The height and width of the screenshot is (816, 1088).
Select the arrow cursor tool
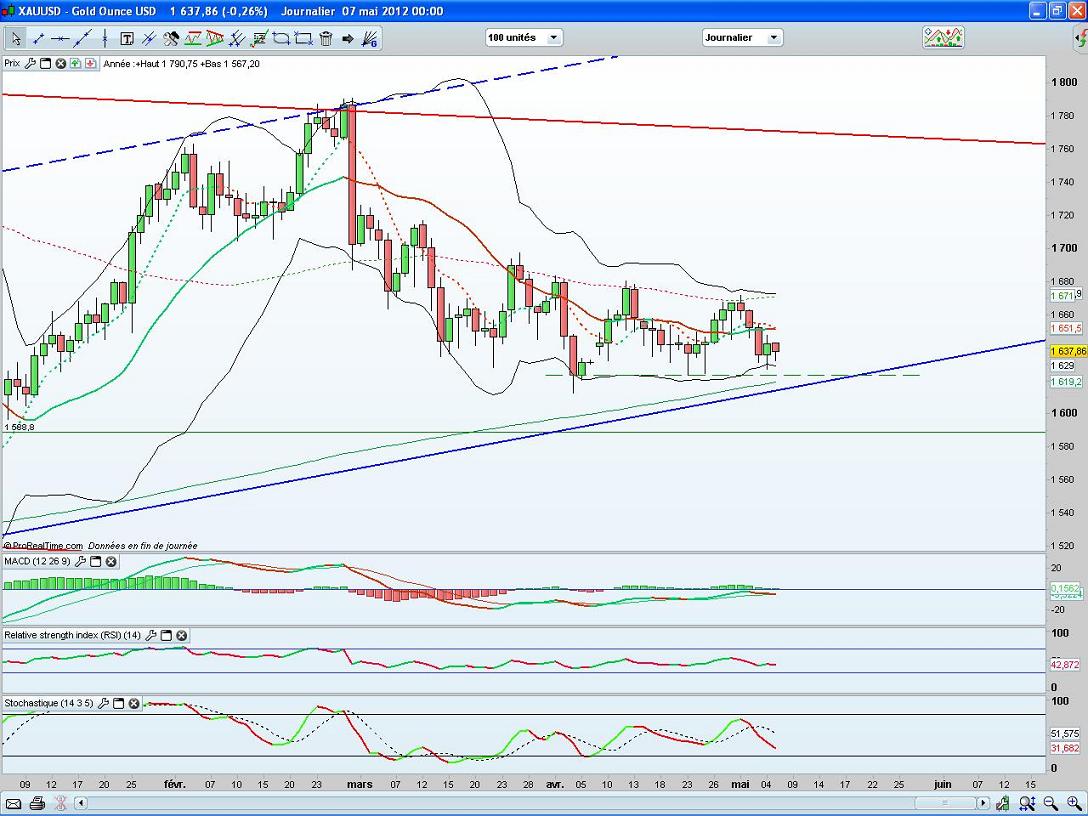pos(15,39)
